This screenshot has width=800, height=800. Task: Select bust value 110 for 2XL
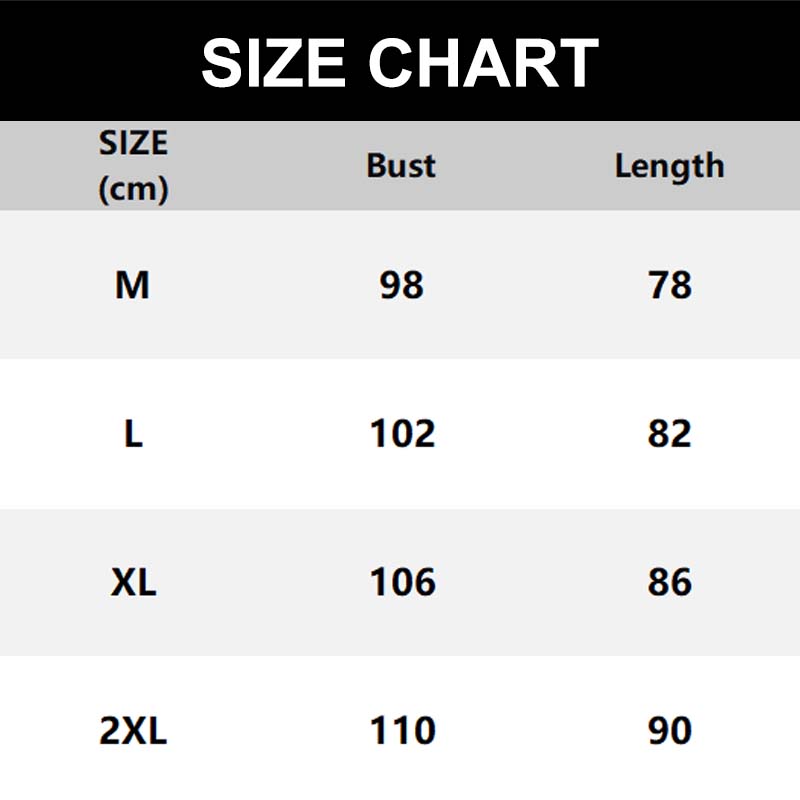tap(402, 731)
